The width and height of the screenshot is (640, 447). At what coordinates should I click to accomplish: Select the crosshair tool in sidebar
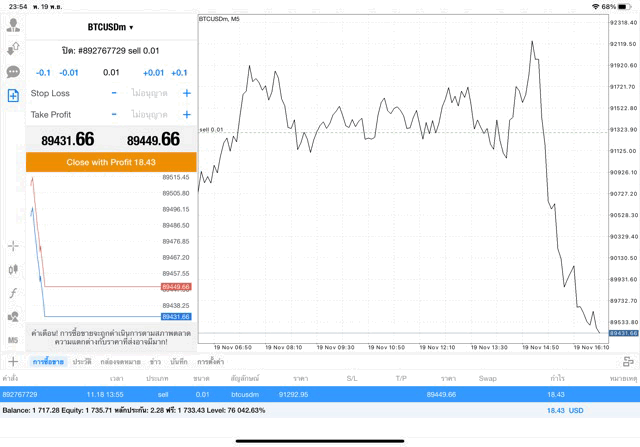tap(13, 245)
